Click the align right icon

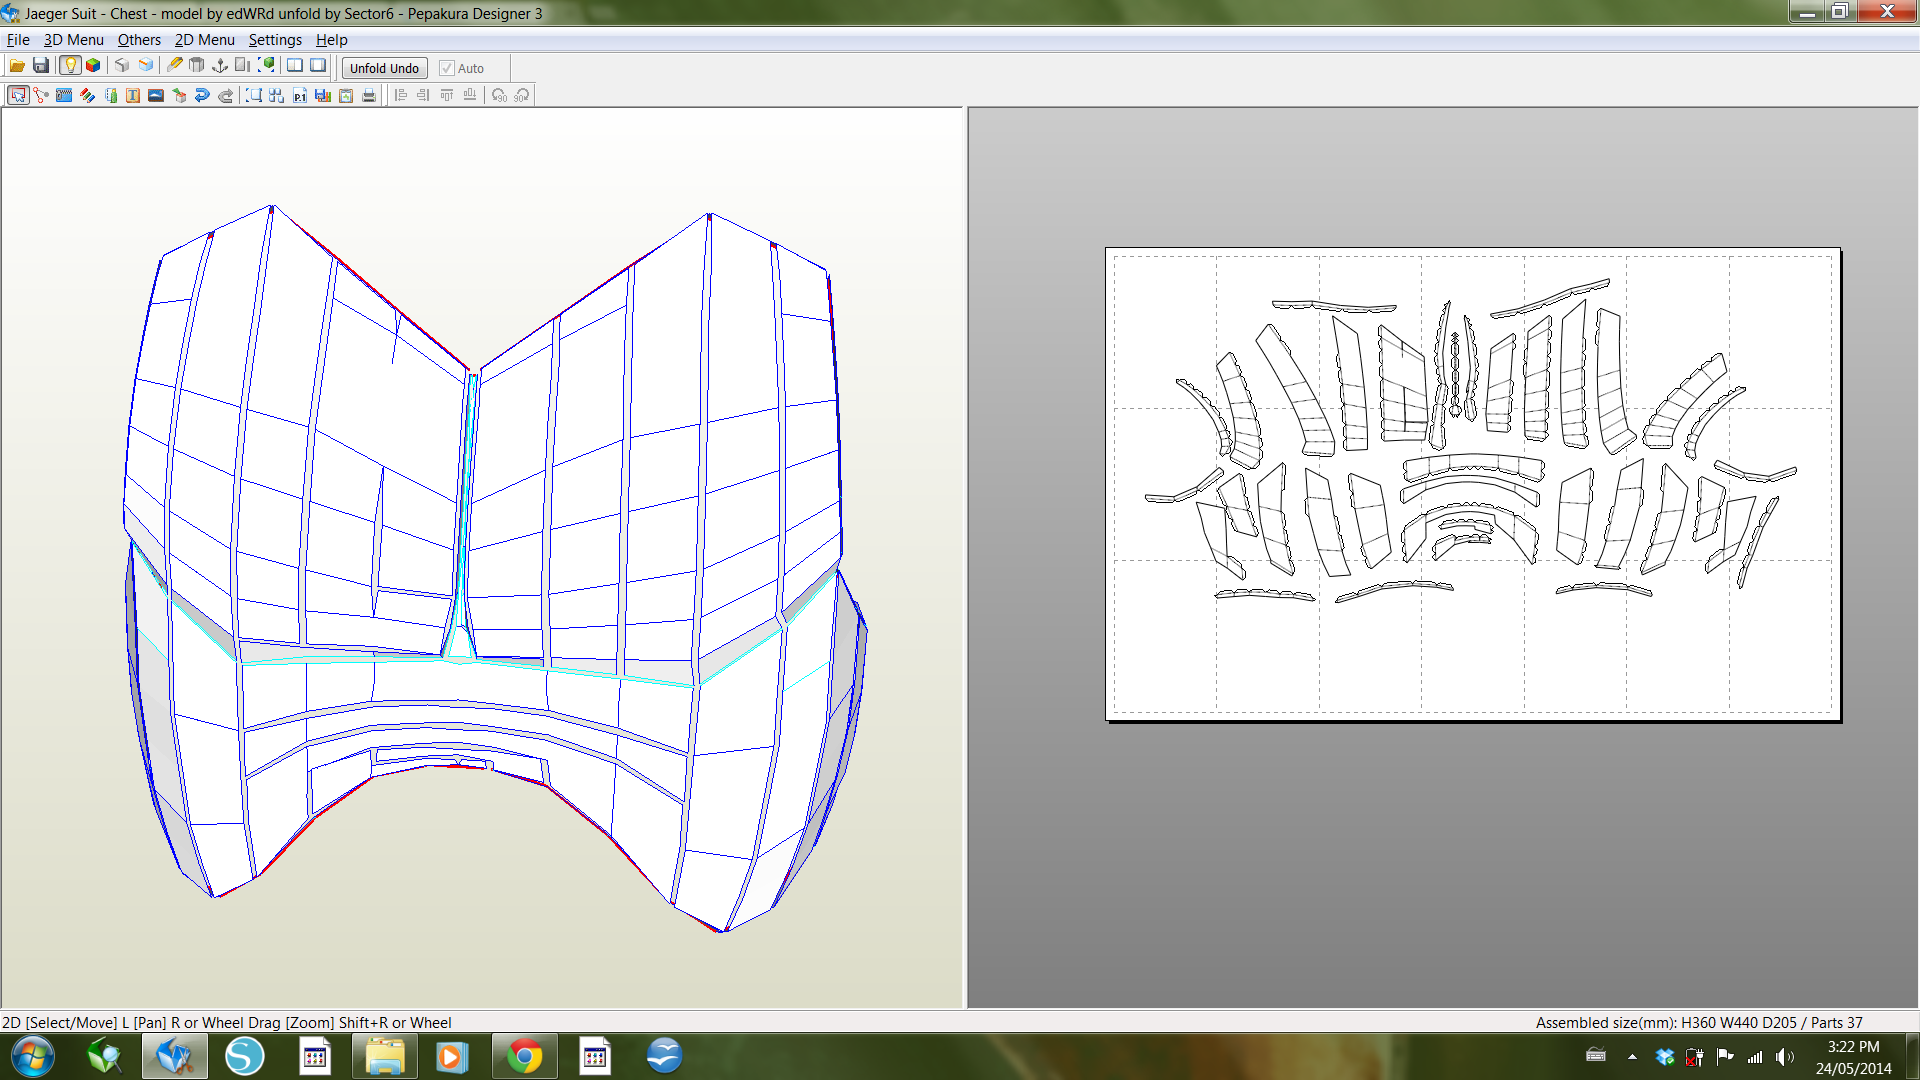pos(424,95)
